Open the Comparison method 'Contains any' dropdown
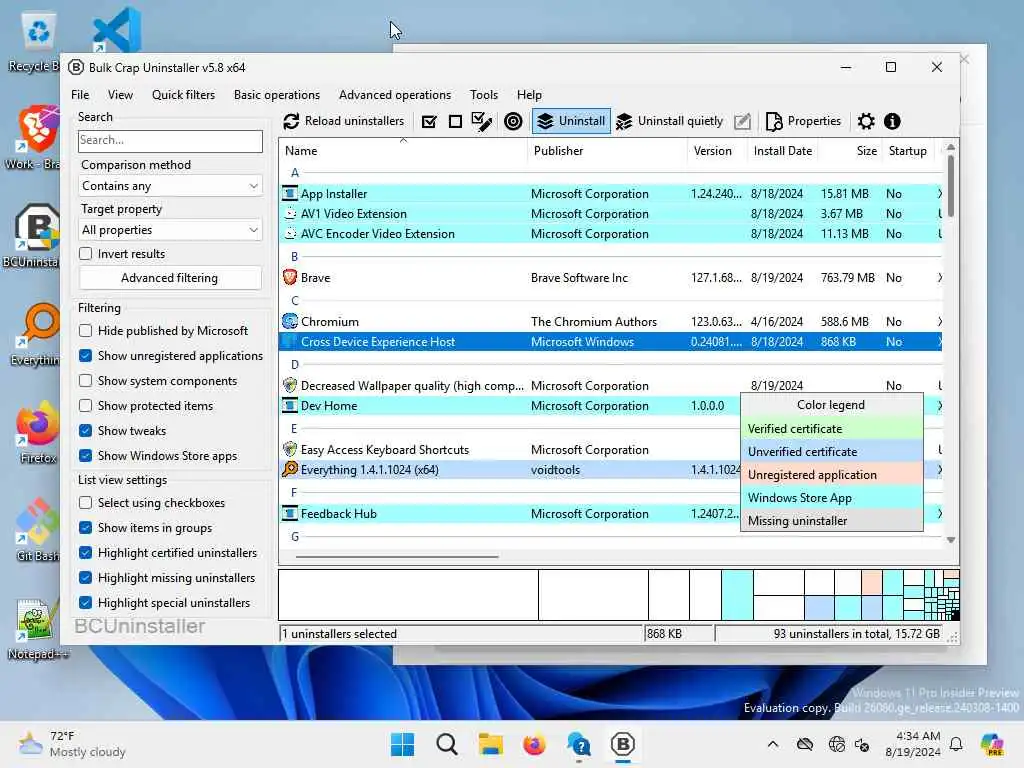This screenshot has height=768, width=1024. 170,186
